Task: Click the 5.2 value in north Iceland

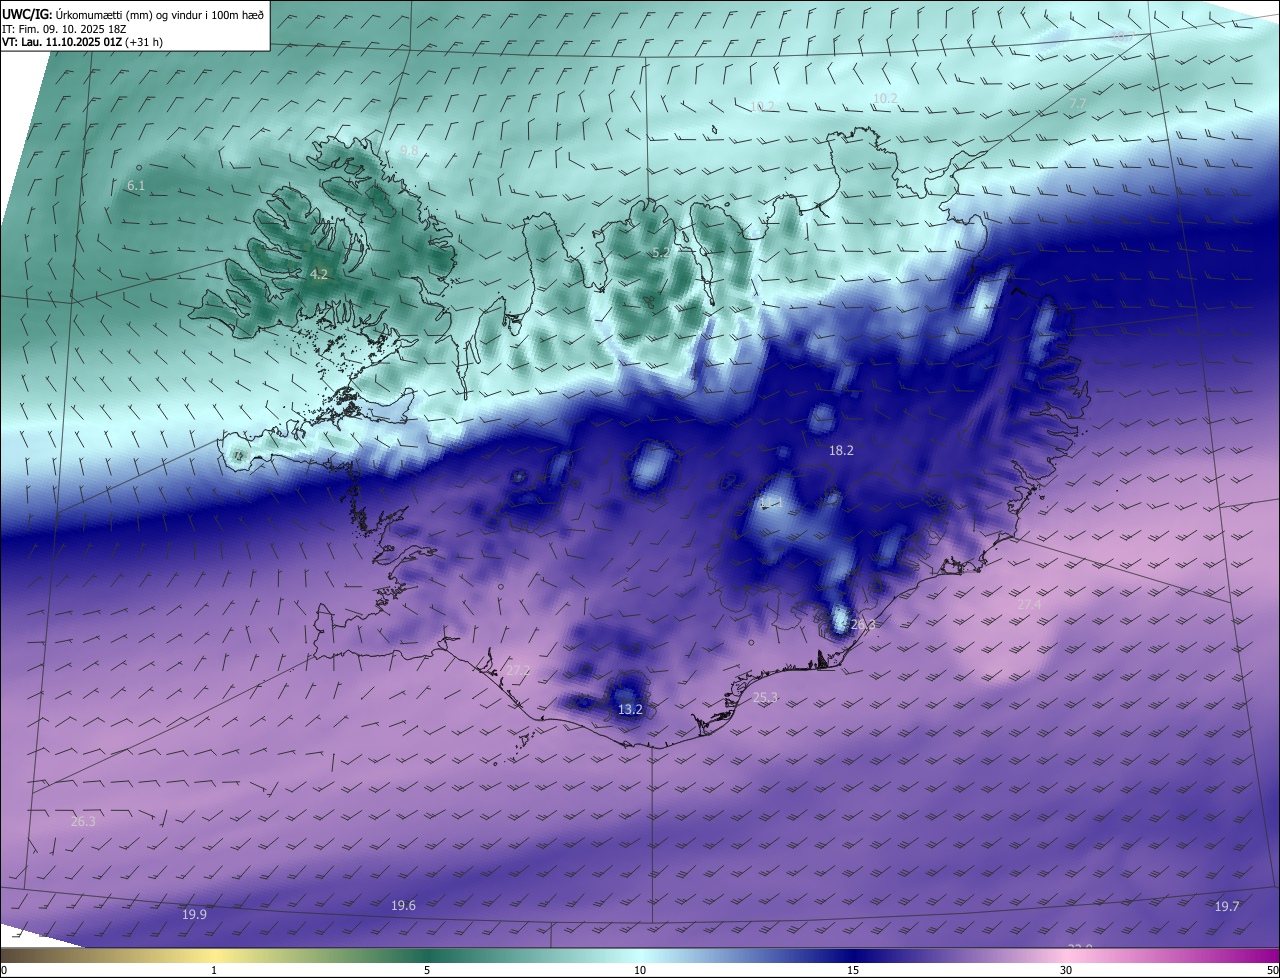Action: click(661, 253)
